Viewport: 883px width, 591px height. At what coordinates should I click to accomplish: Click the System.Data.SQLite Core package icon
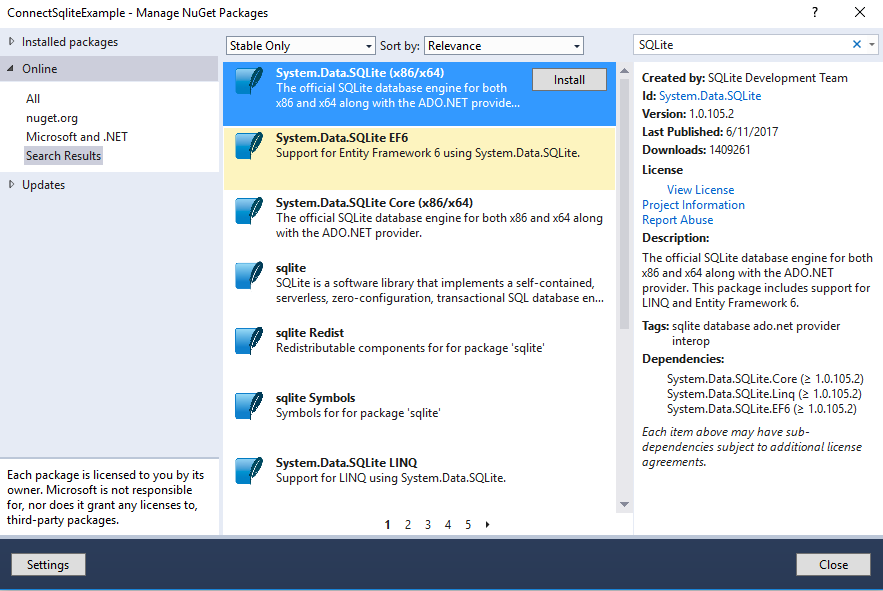249,211
